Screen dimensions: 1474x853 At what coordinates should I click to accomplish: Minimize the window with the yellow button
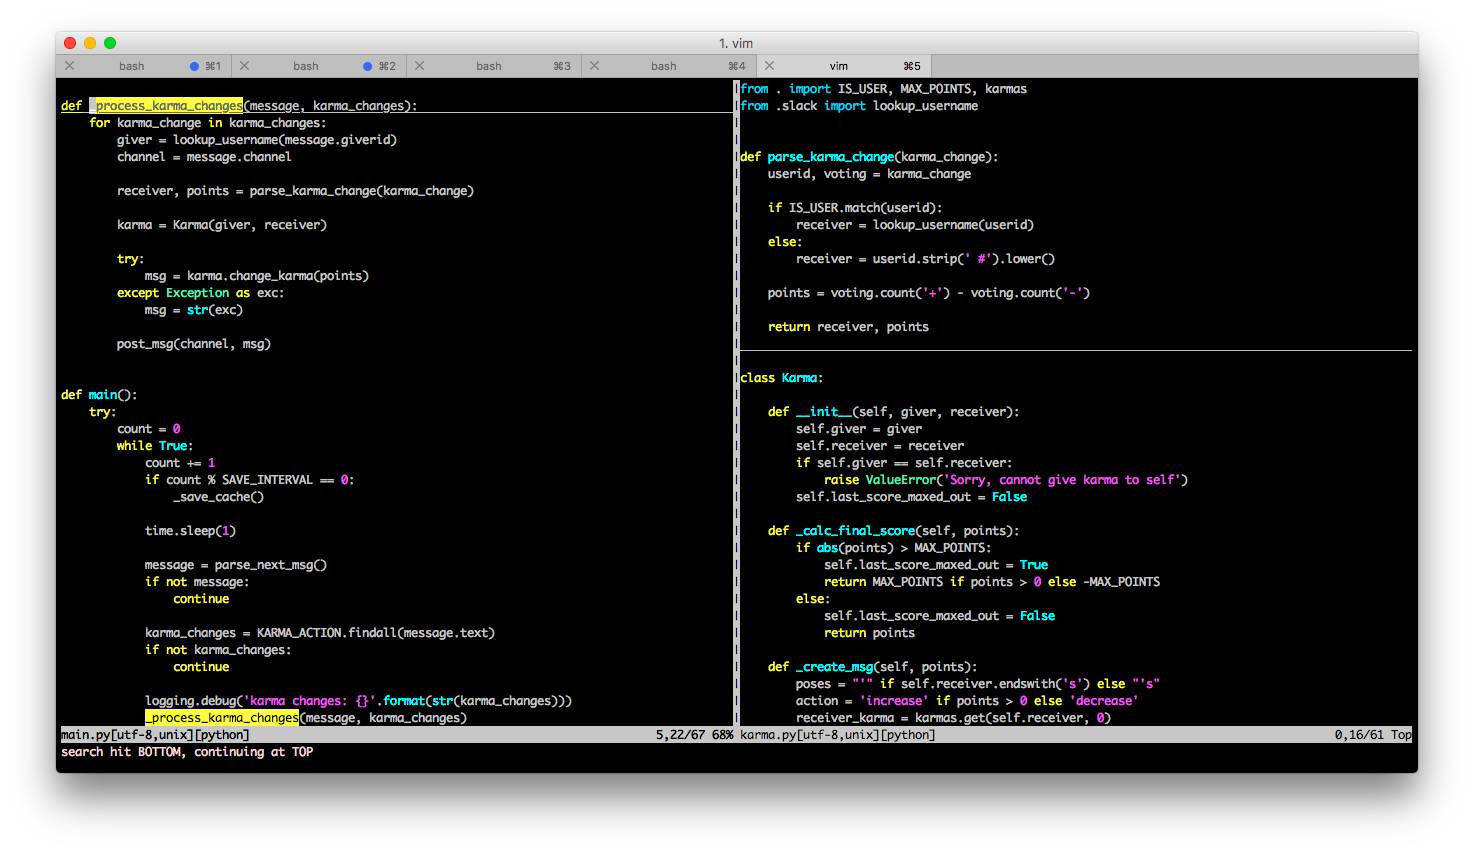(90, 43)
